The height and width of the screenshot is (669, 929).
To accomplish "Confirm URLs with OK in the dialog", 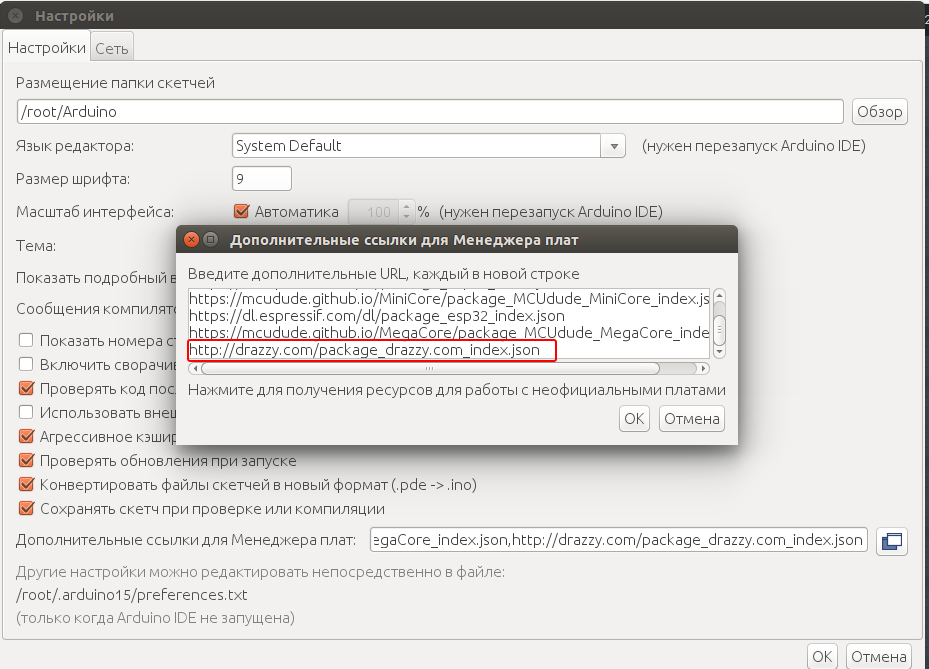I will pyautogui.click(x=634, y=419).
